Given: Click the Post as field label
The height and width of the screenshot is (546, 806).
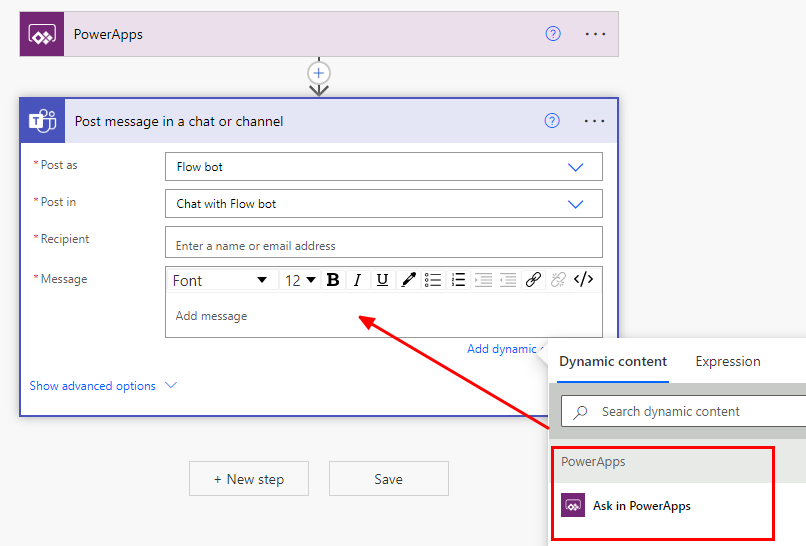Looking at the screenshot, I should [x=59, y=165].
